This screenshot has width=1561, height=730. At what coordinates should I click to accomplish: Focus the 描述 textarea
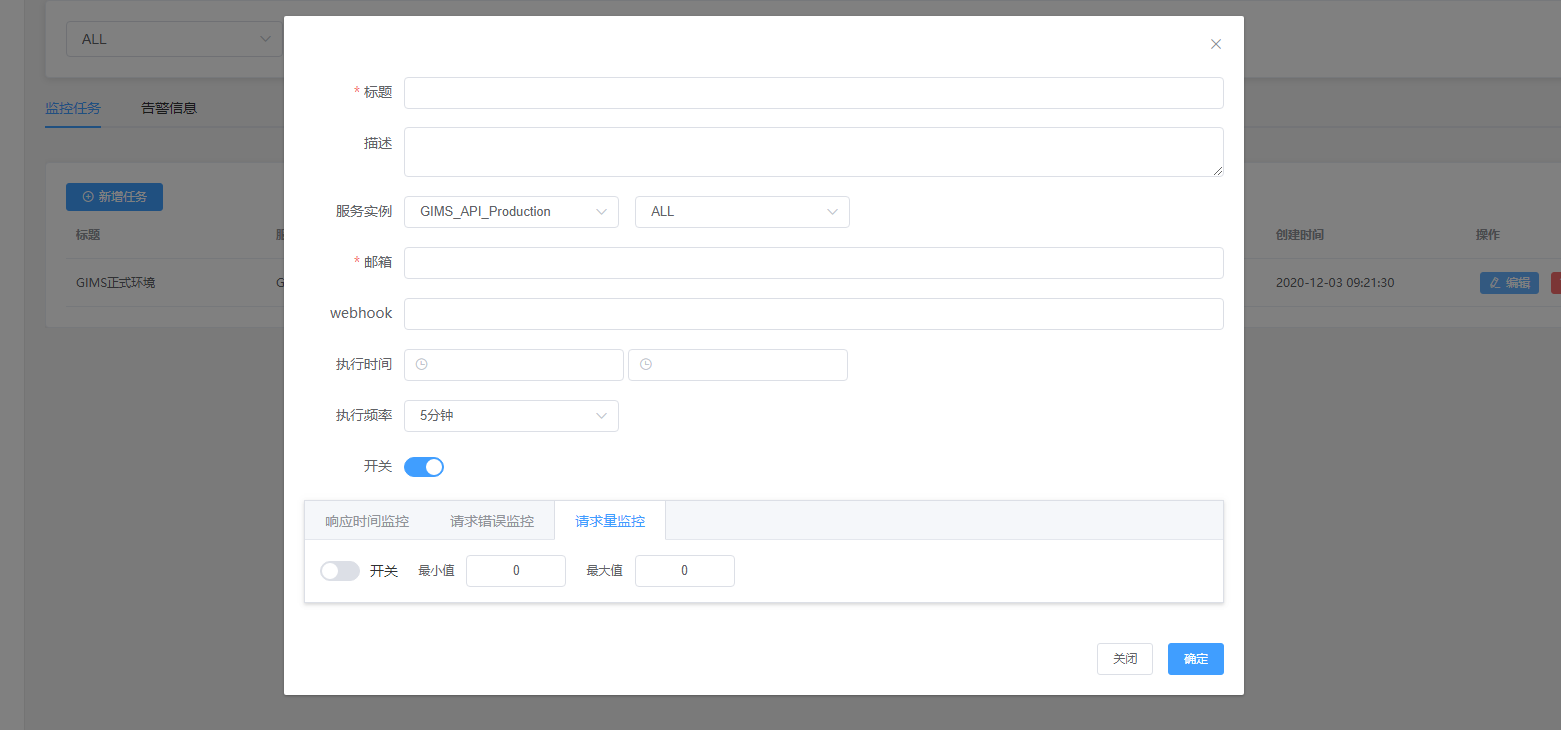814,152
